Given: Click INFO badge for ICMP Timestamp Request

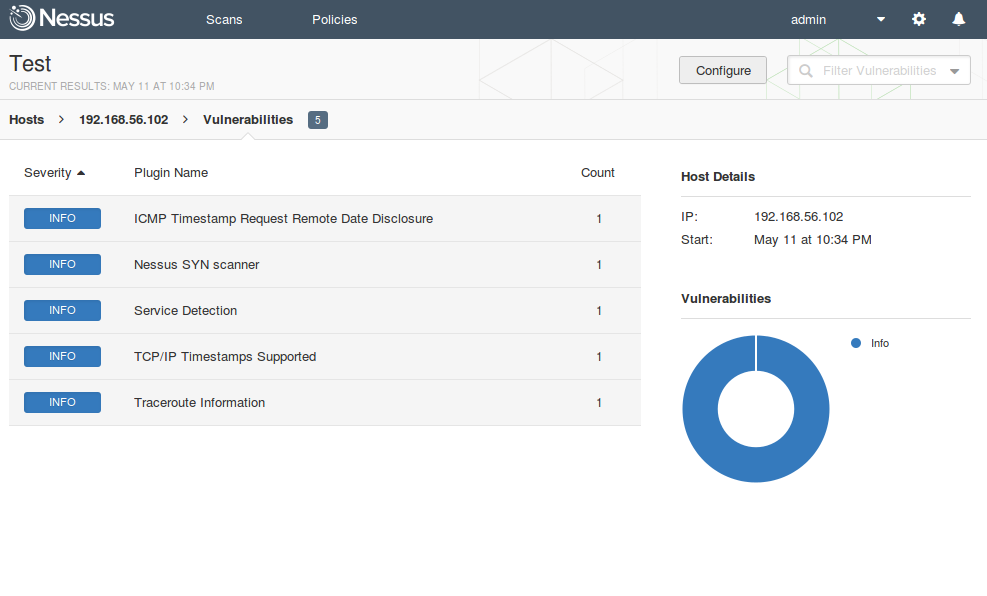Looking at the screenshot, I should [x=62, y=218].
